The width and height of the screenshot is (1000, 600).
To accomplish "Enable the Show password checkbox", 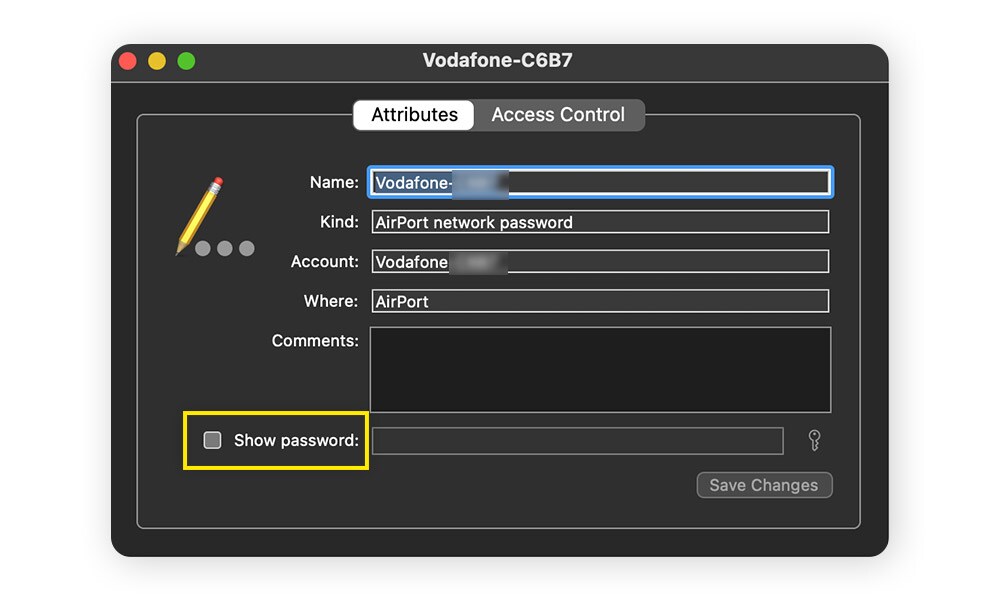I will click(212, 440).
